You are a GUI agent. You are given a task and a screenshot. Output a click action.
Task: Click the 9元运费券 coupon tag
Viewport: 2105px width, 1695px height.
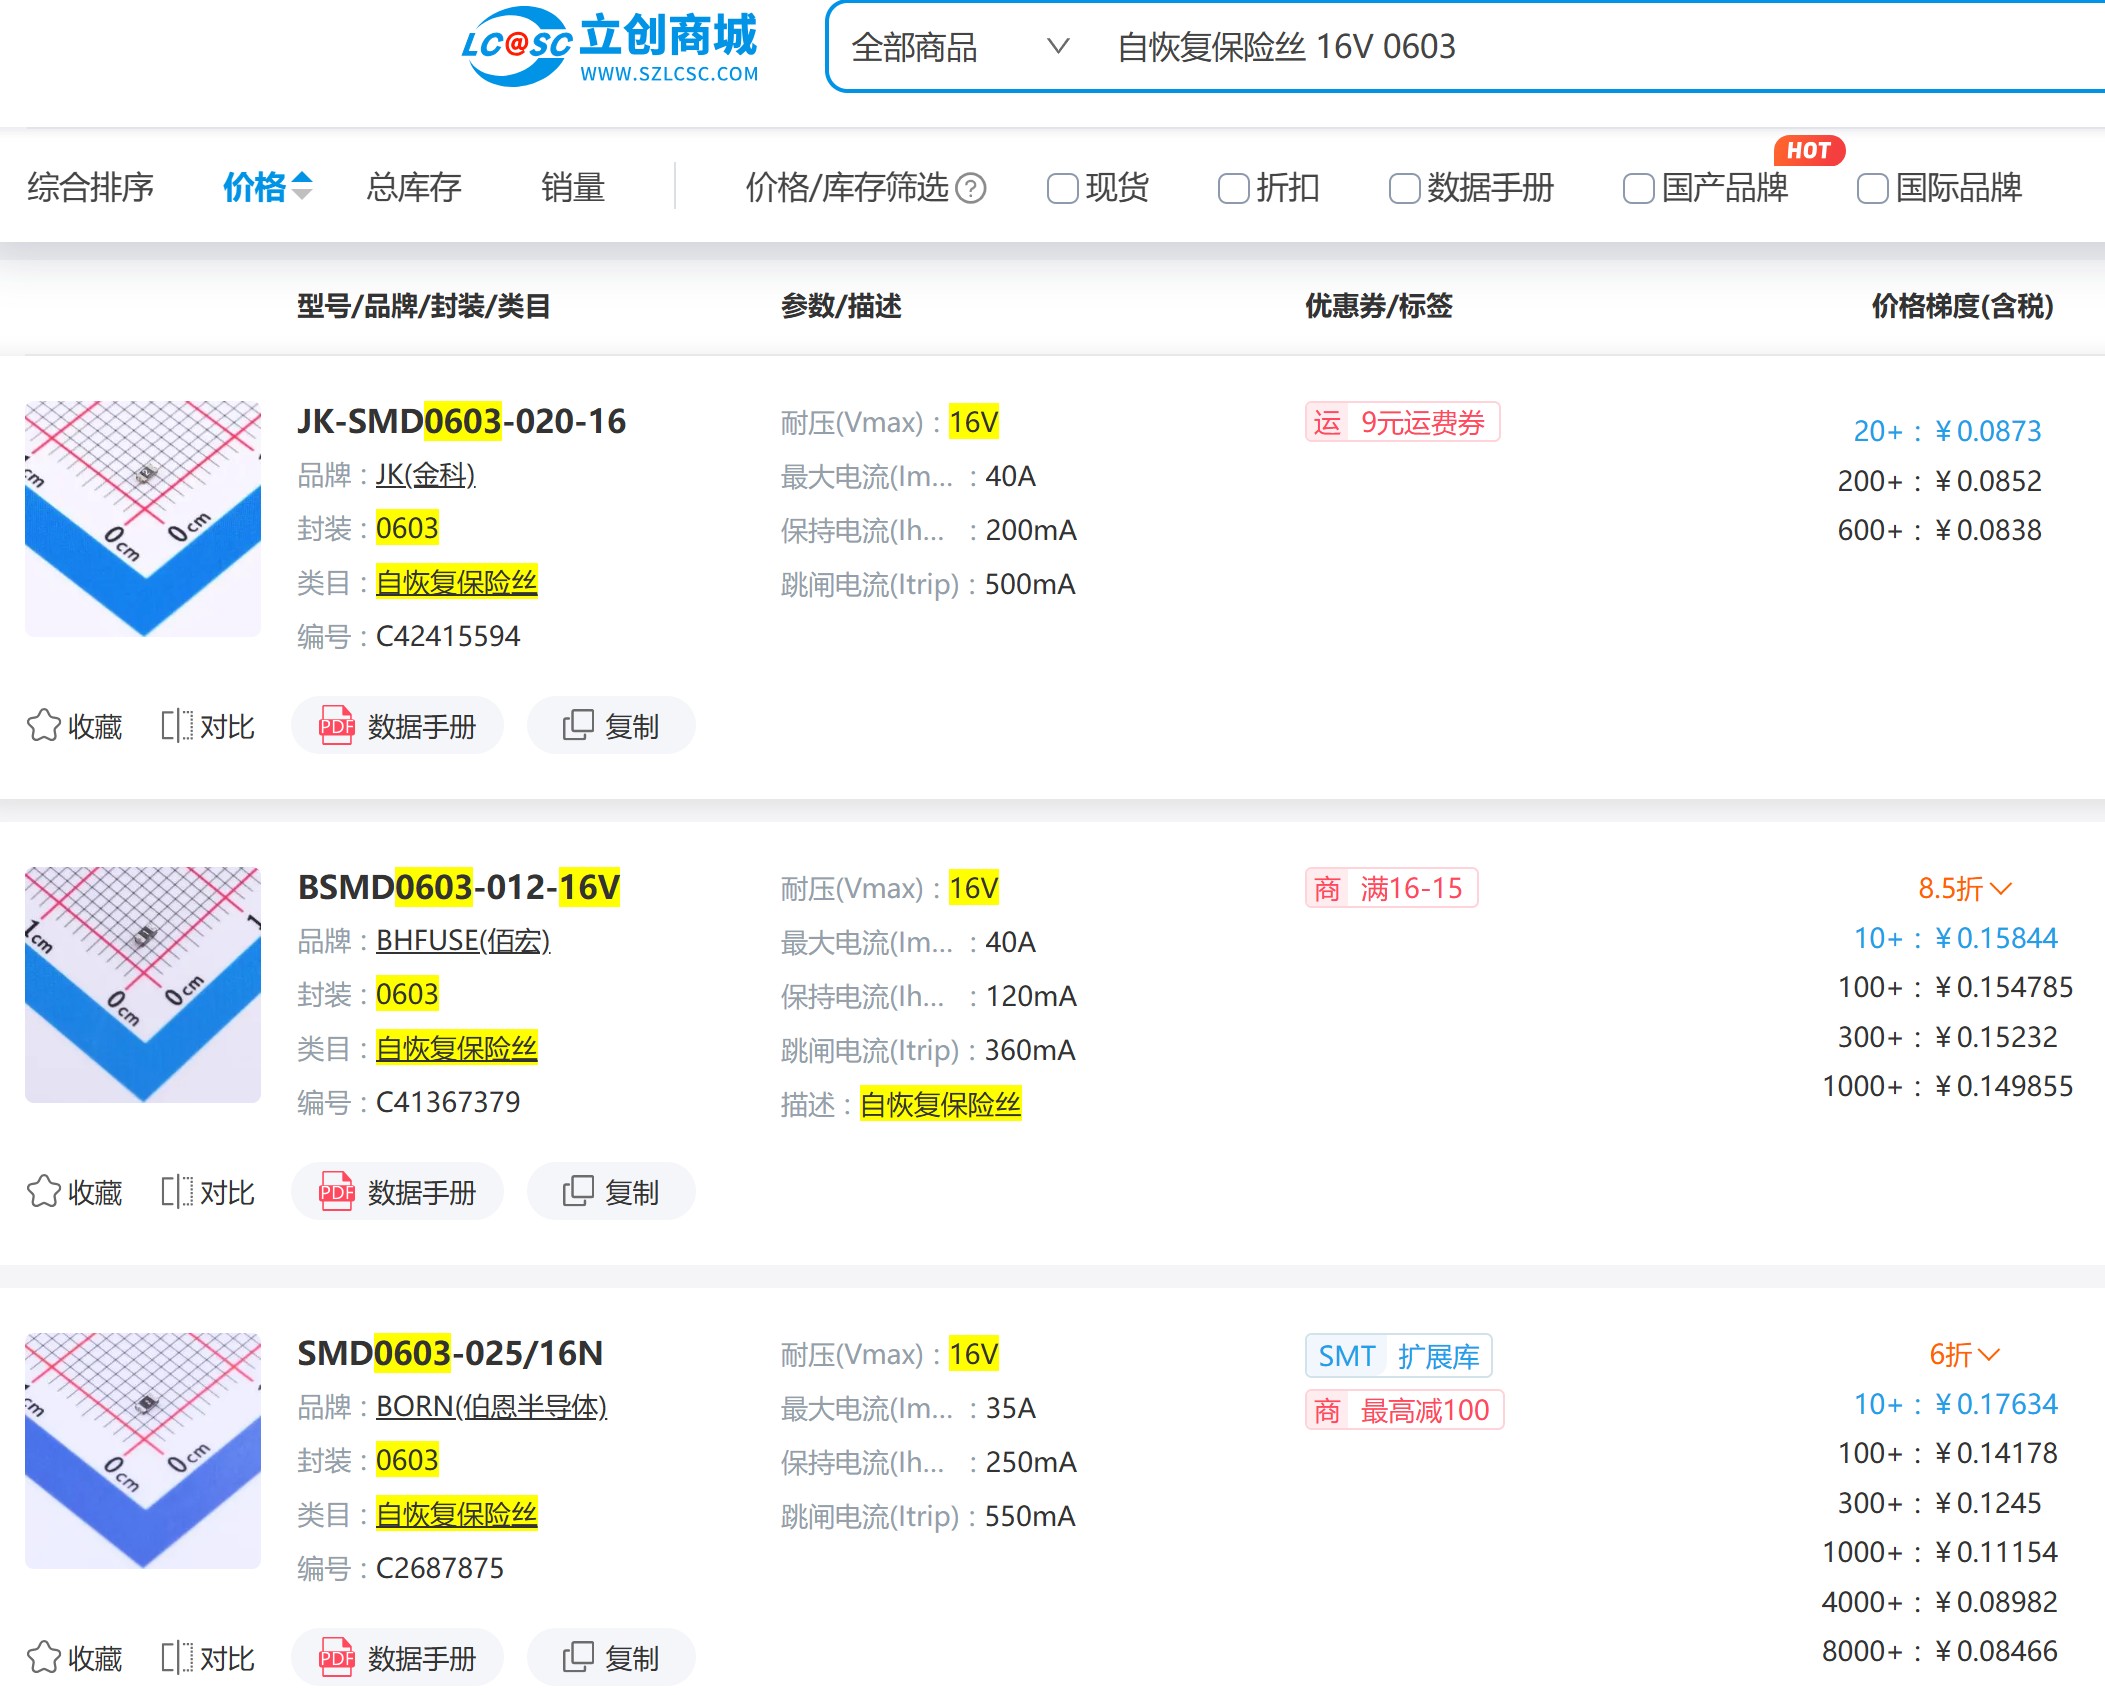tap(1402, 422)
